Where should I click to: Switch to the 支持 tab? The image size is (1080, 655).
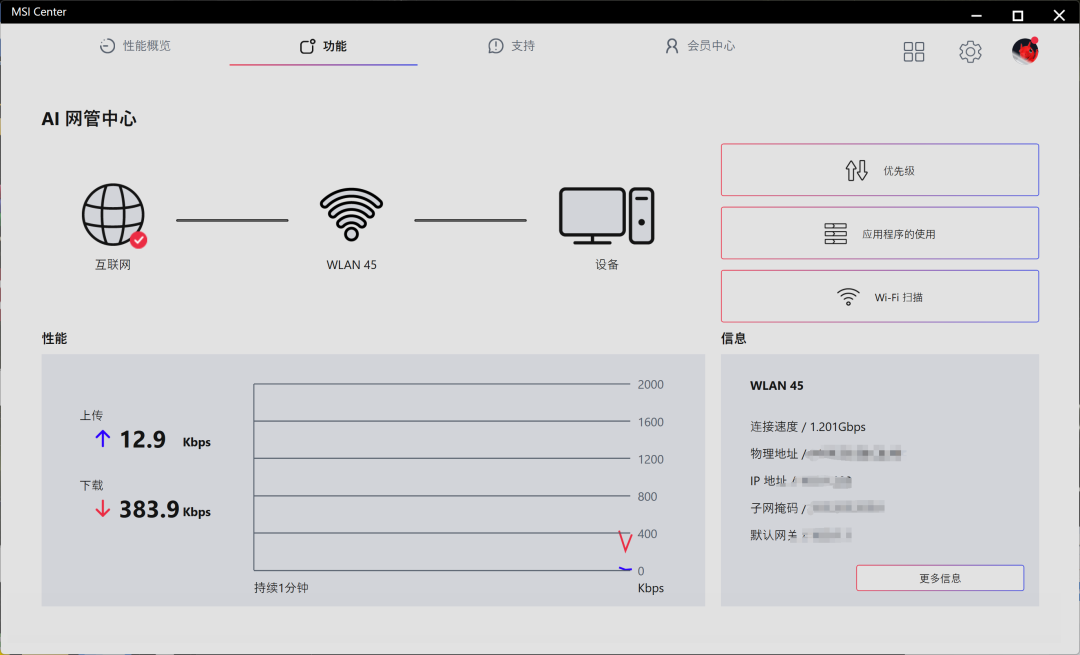(511, 46)
